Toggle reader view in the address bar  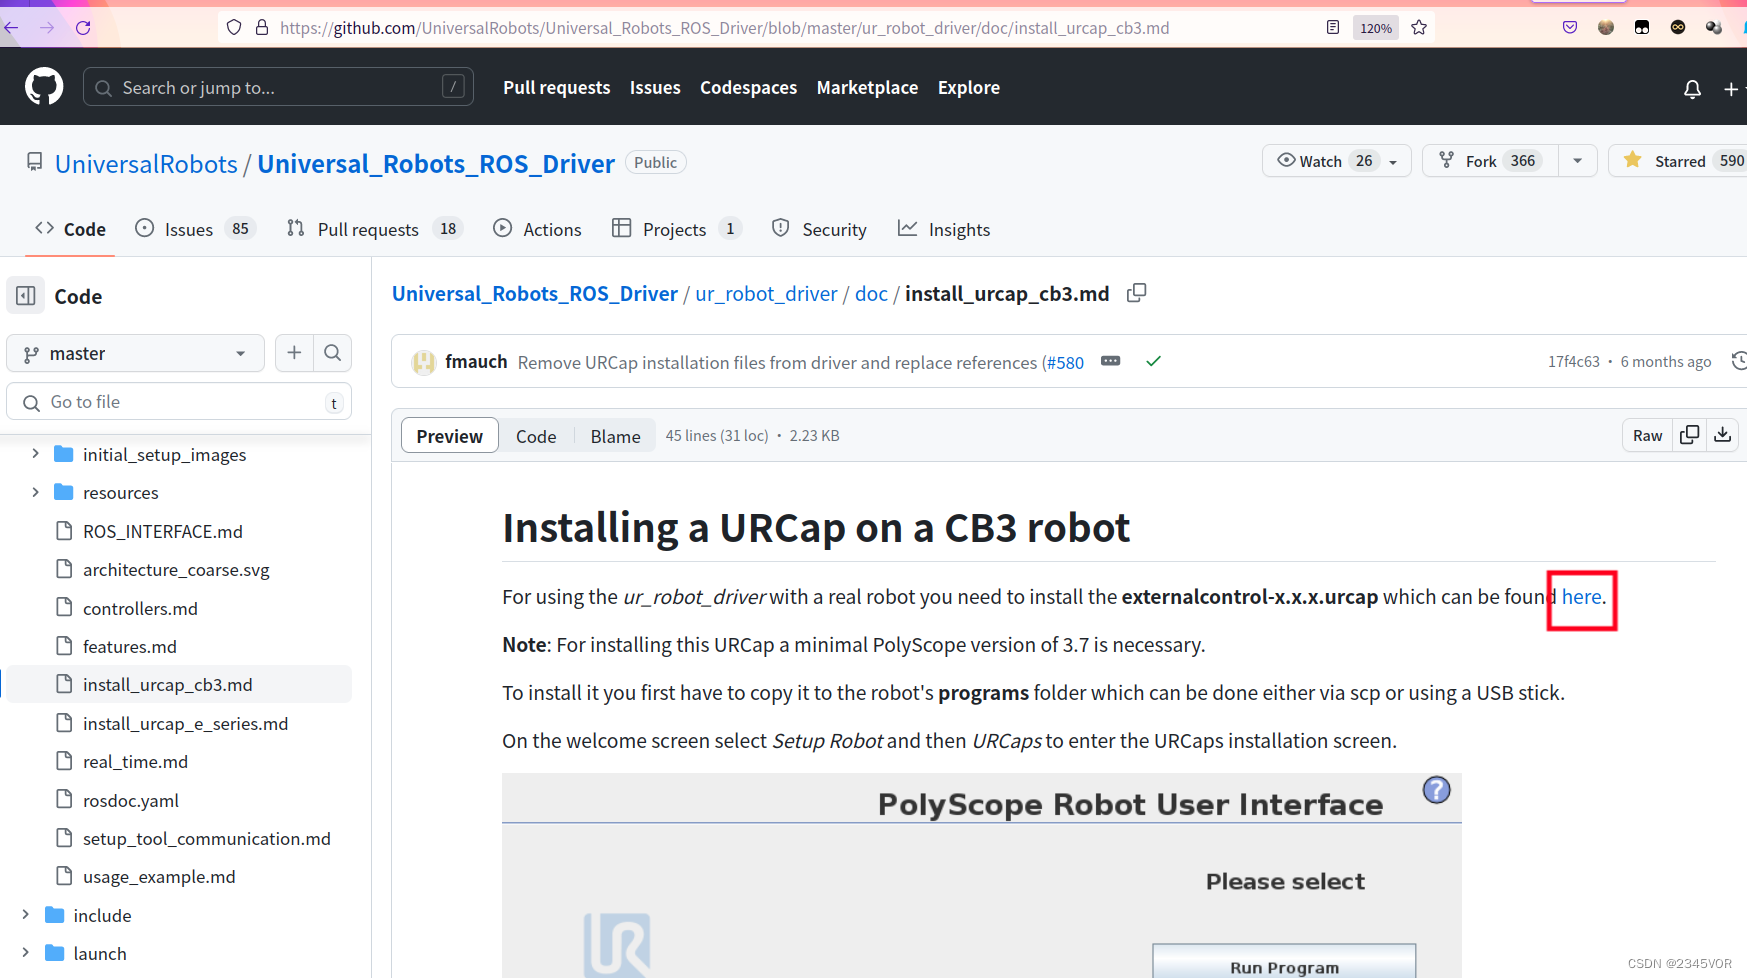(x=1333, y=27)
